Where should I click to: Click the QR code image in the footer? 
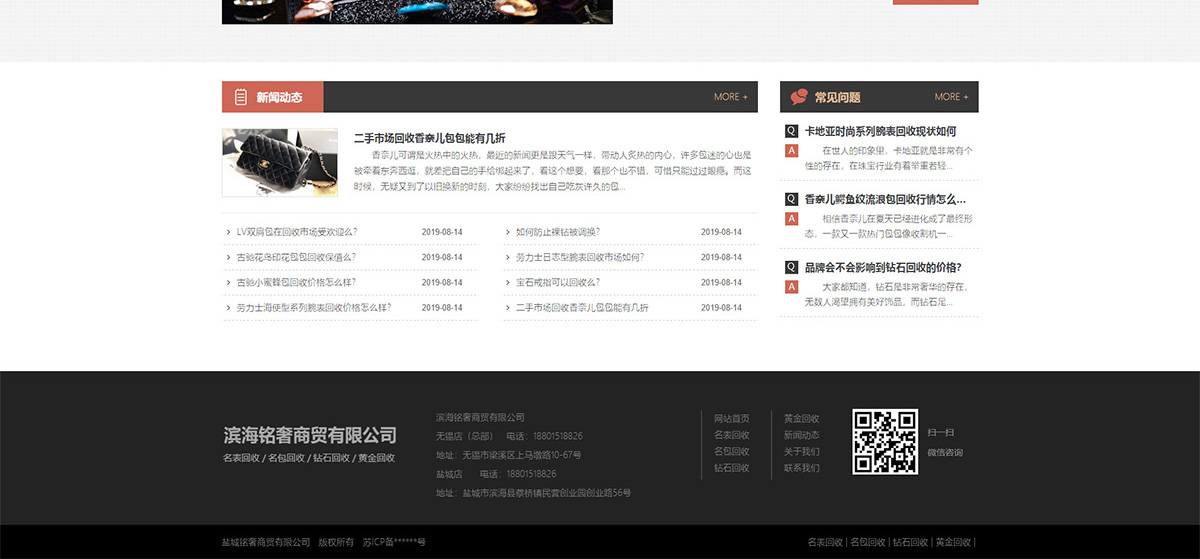[x=884, y=442]
